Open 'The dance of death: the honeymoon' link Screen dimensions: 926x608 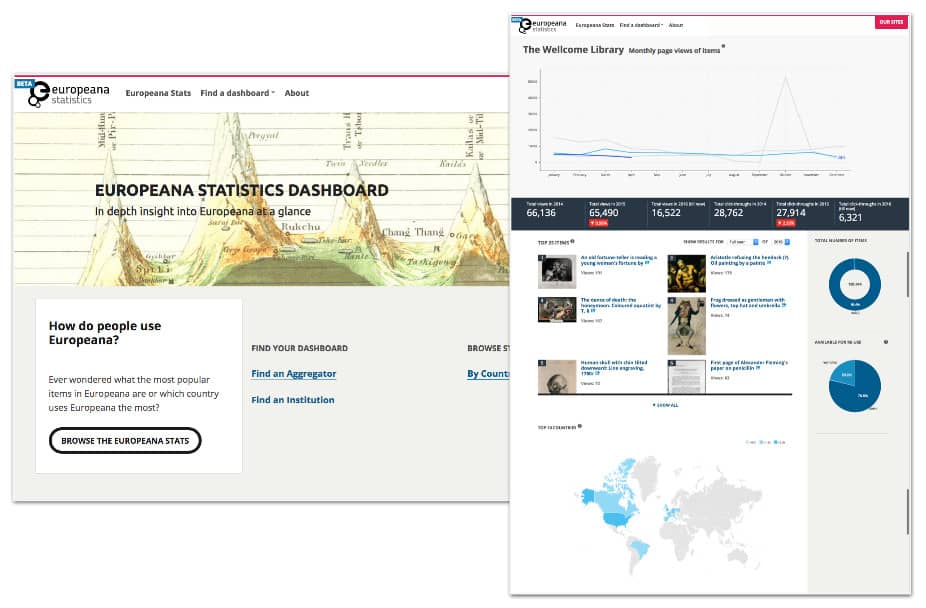coord(620,305)
